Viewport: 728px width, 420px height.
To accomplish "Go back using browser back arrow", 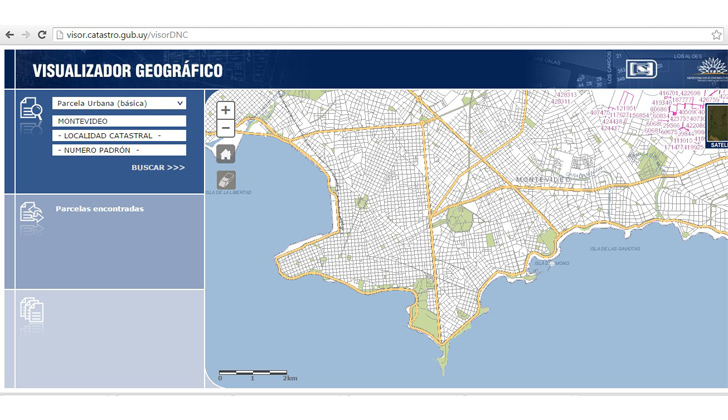I will click(x=9, y=35).
